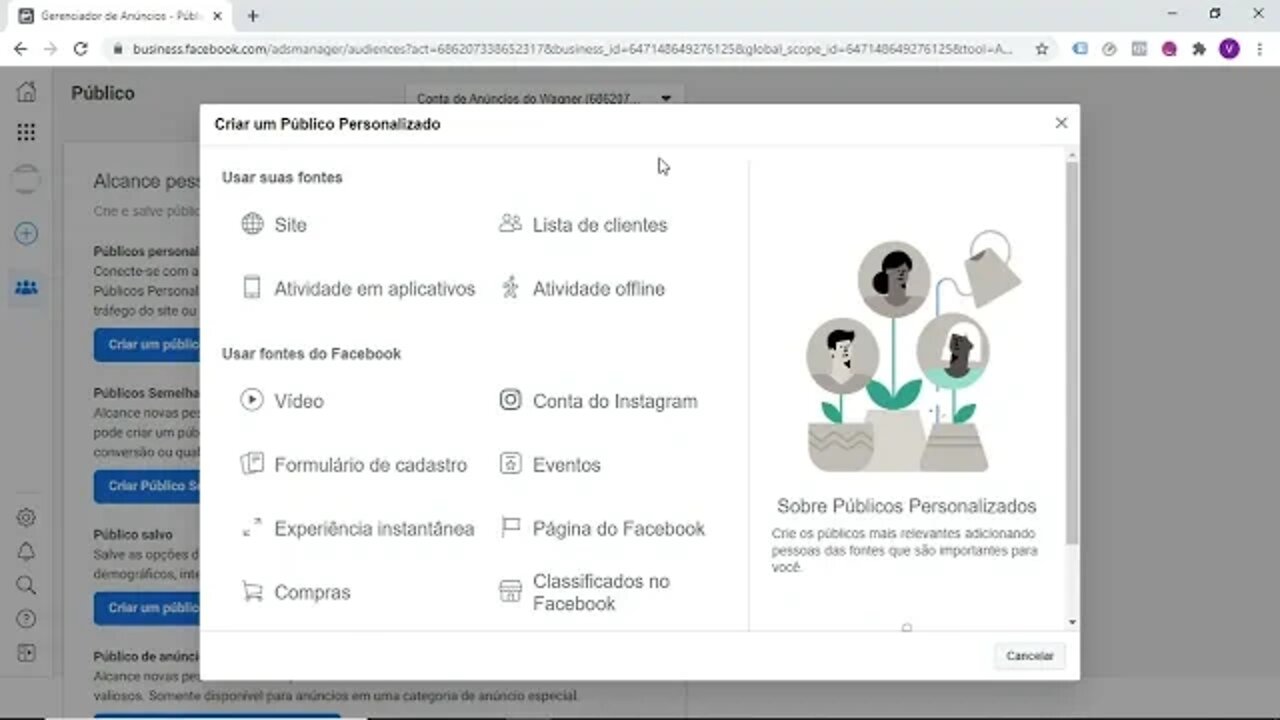Bookmark page with the star icon
Viewport: 1280px width, 720px height.
(x=1042, y=48)
